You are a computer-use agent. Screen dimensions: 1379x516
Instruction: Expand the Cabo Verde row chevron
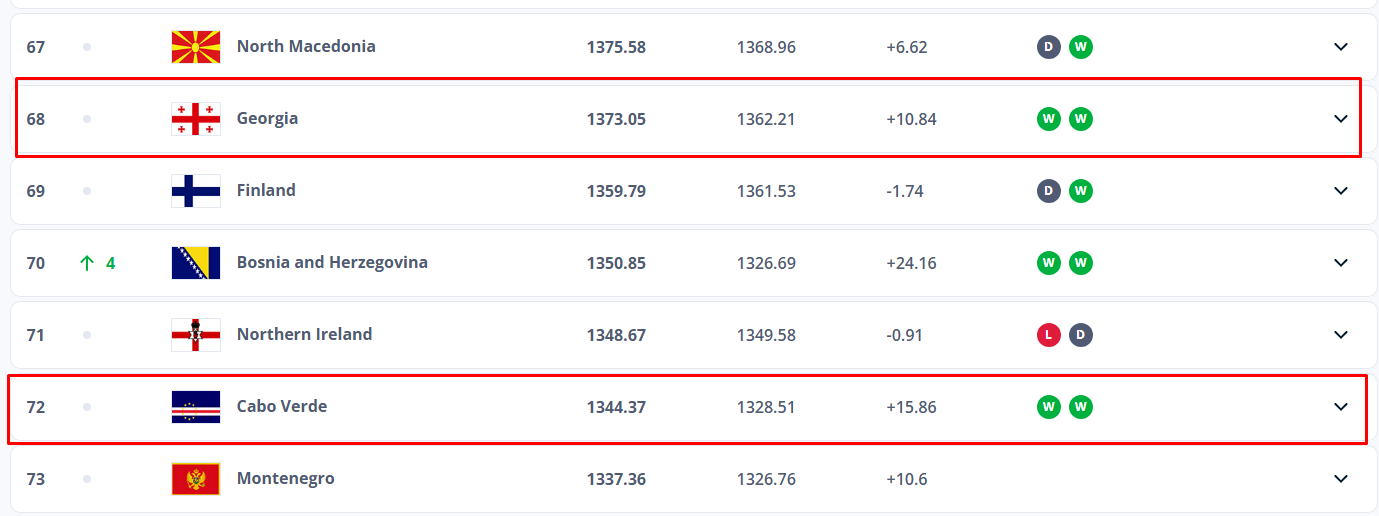pos(1341,407)
